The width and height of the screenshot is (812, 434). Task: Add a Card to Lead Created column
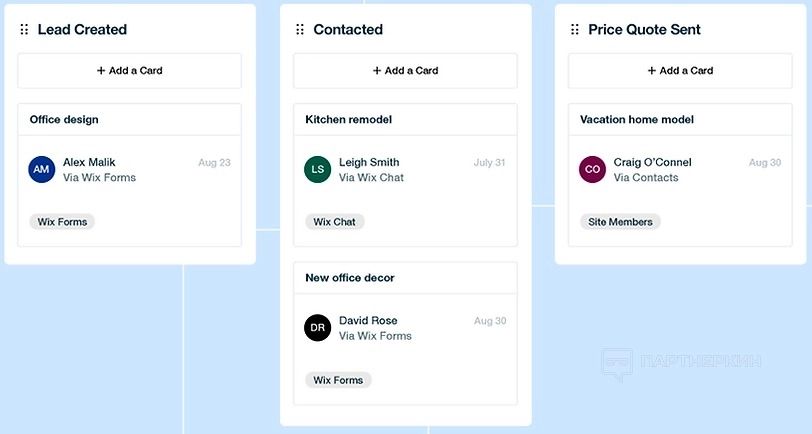point(130,71)
